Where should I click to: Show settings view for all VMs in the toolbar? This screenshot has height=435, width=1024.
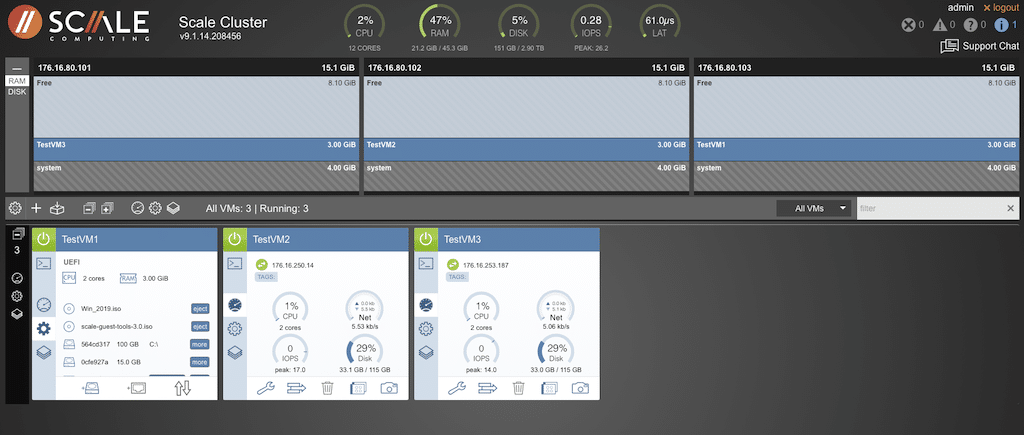pos(155,208)
